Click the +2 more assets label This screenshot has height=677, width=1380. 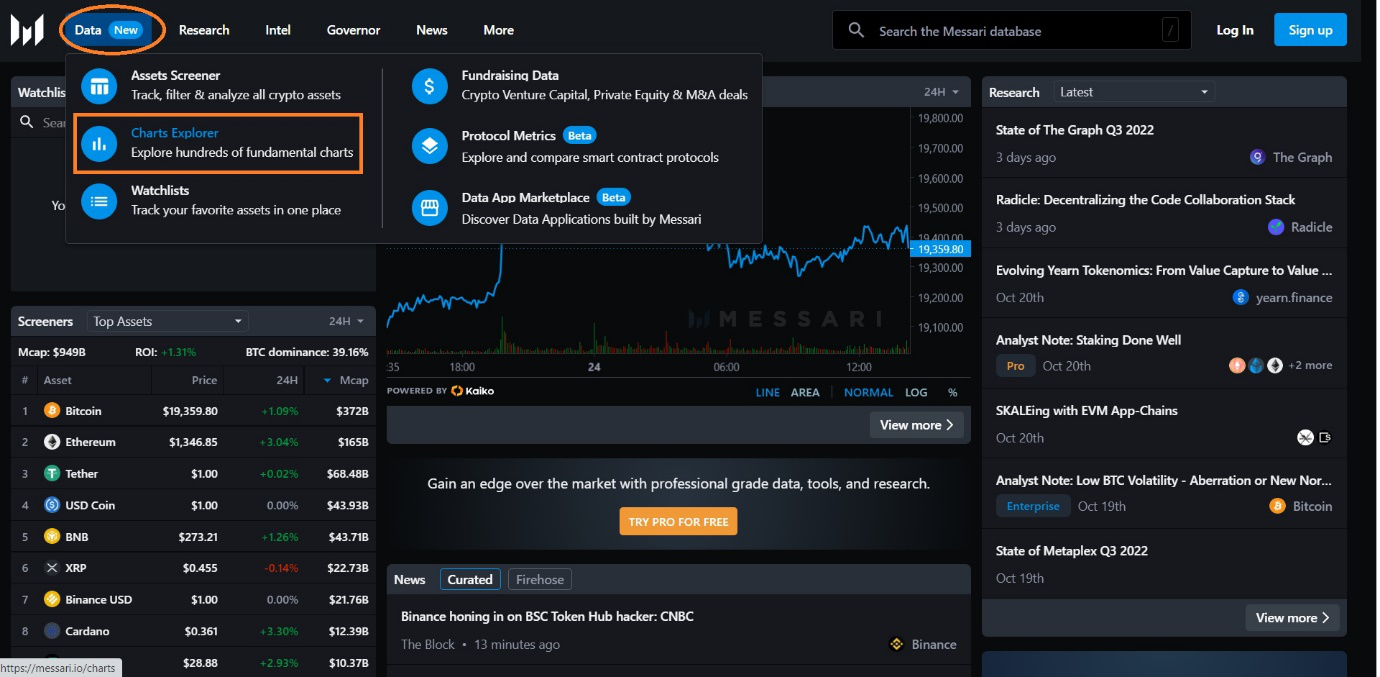pos(1310,366)
